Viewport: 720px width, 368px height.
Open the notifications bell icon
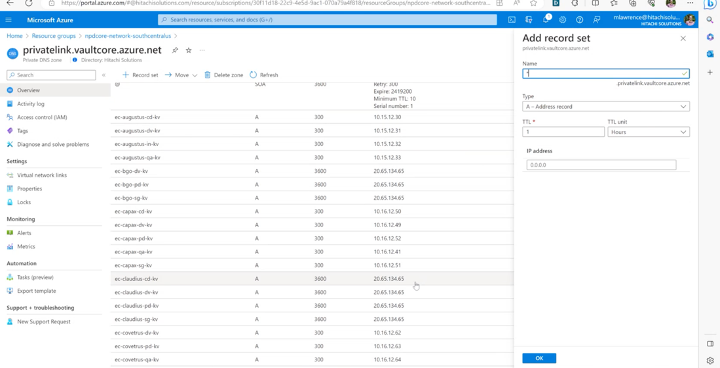(x=546, y=19)
